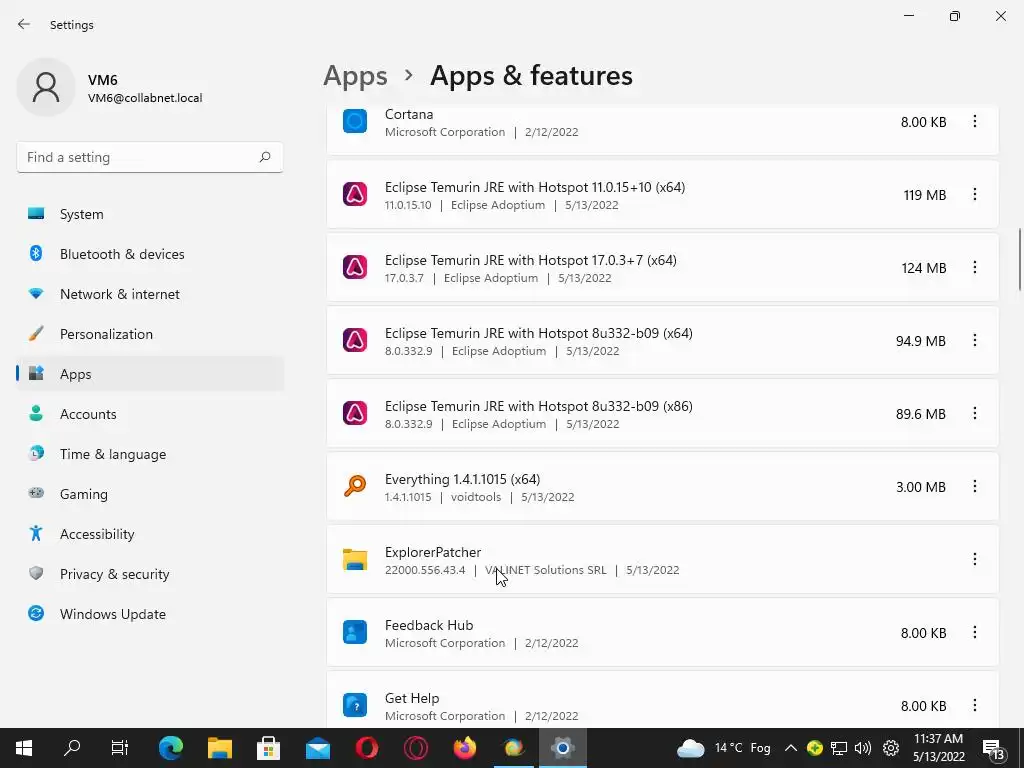This screenshot has width=1024, height=768.
Task: Open the Mail app from the taskbar
Action: tap(318, 748)
